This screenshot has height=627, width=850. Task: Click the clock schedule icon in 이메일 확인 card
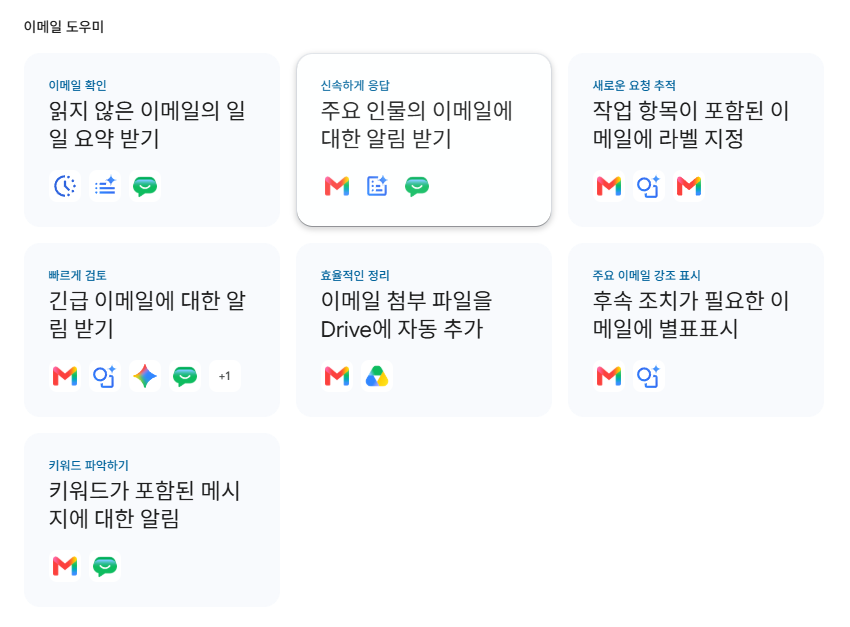(x=65, y=186)
